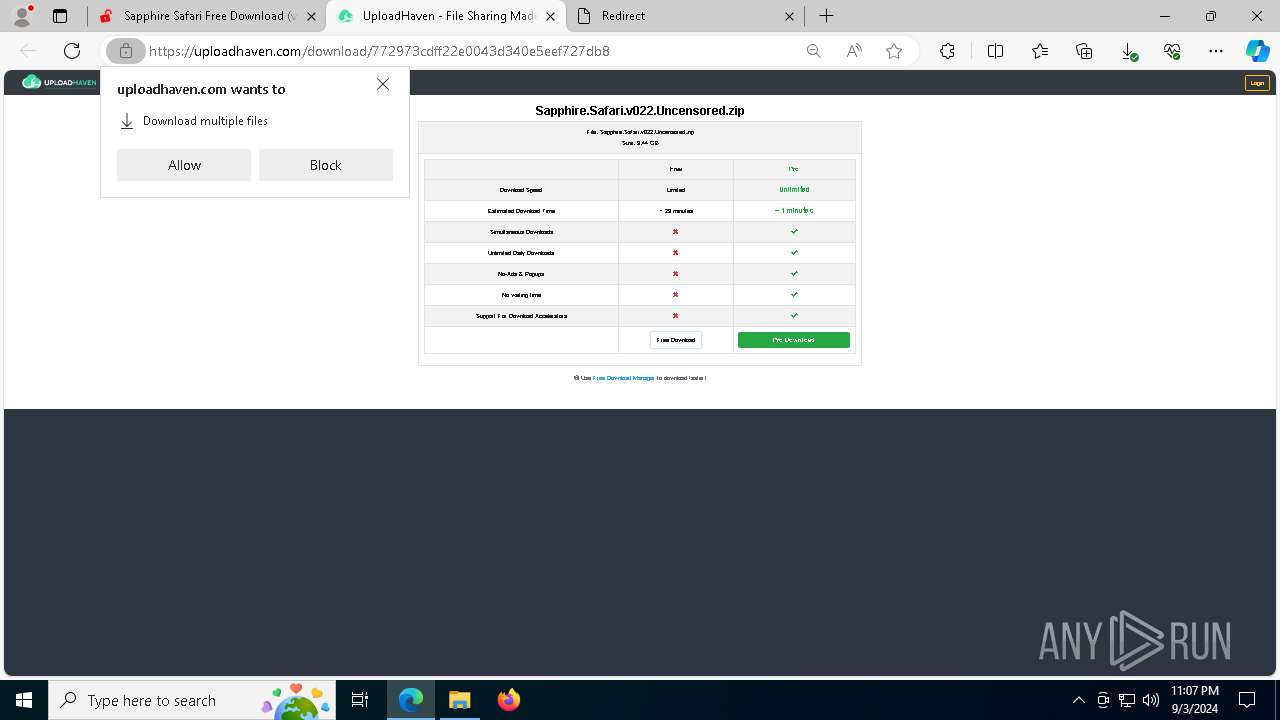Open Microsoft Edge from taskbar
1280x720 pixels.
coord(411,700)
